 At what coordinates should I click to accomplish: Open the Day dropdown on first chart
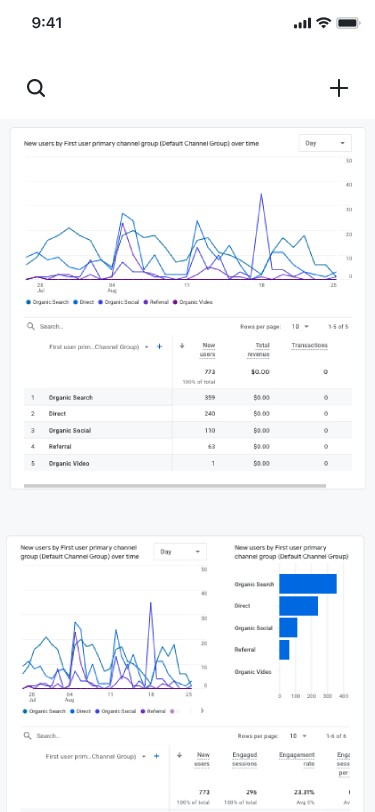[325, 143]
